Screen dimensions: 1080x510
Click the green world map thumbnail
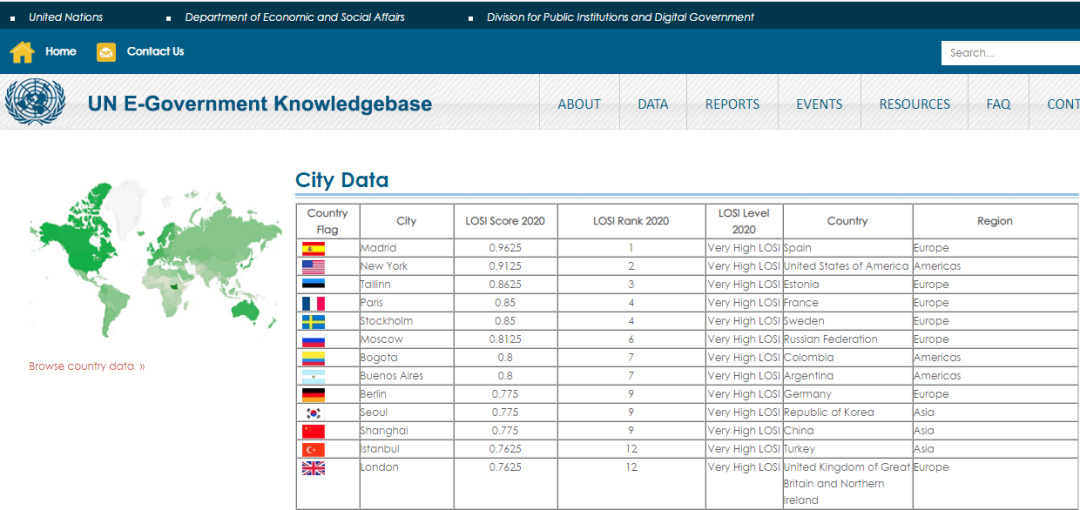(x=153, y=258)
